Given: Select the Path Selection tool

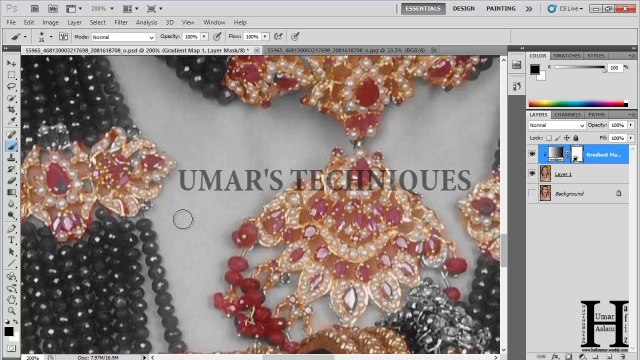Looking at the screenshot, I should pos(11,251).
